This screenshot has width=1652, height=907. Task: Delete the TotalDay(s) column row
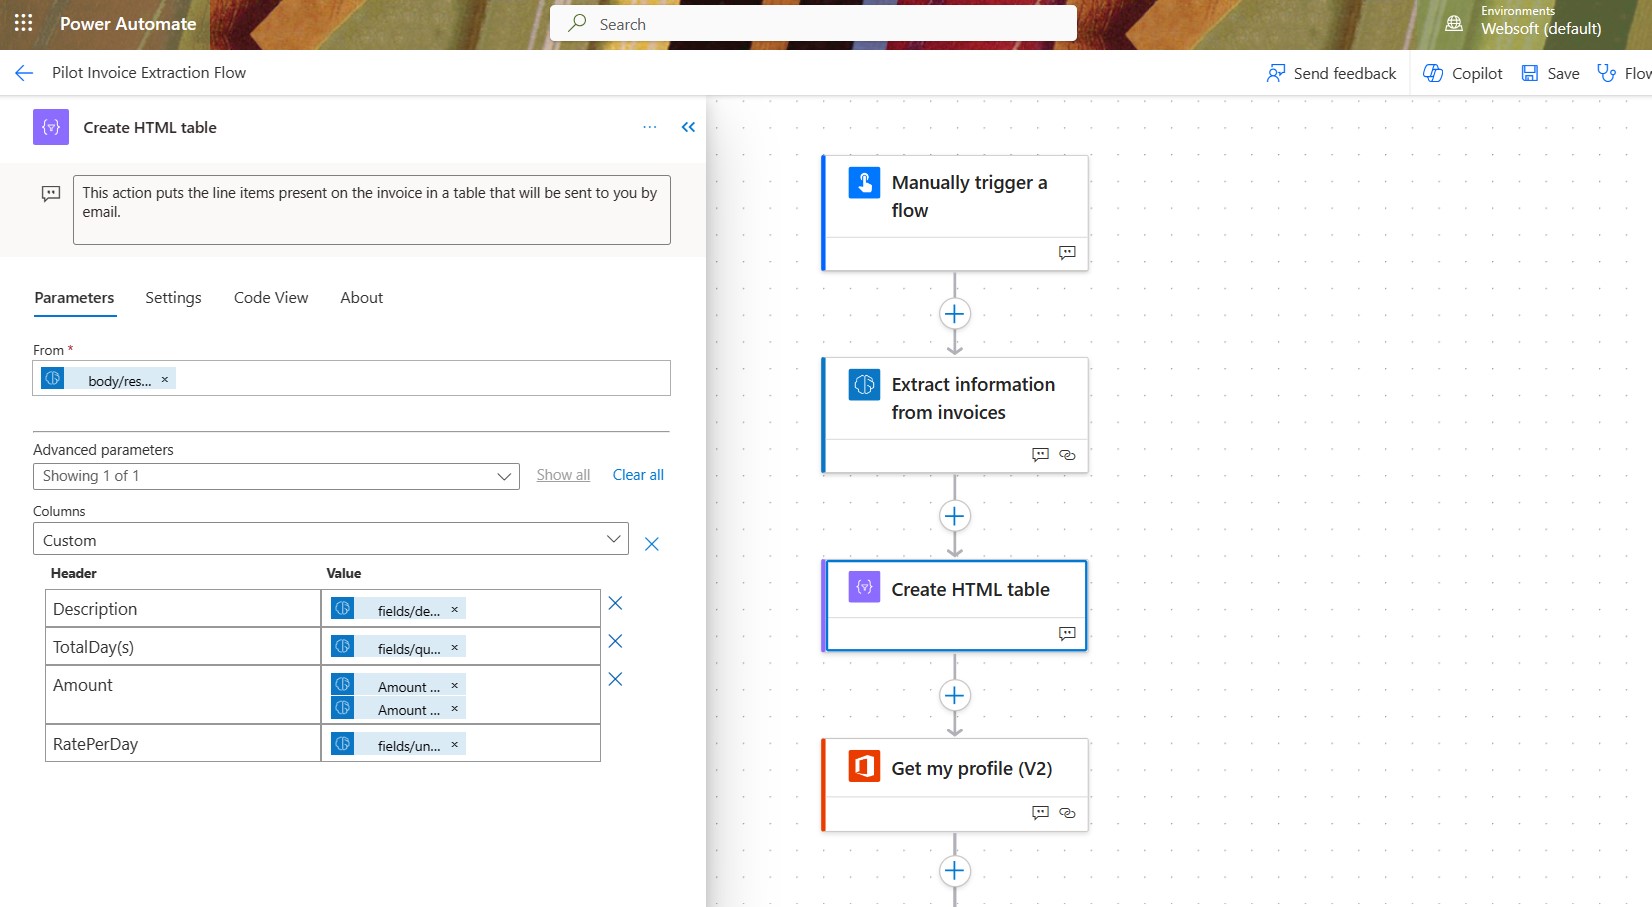coord(615,641)
